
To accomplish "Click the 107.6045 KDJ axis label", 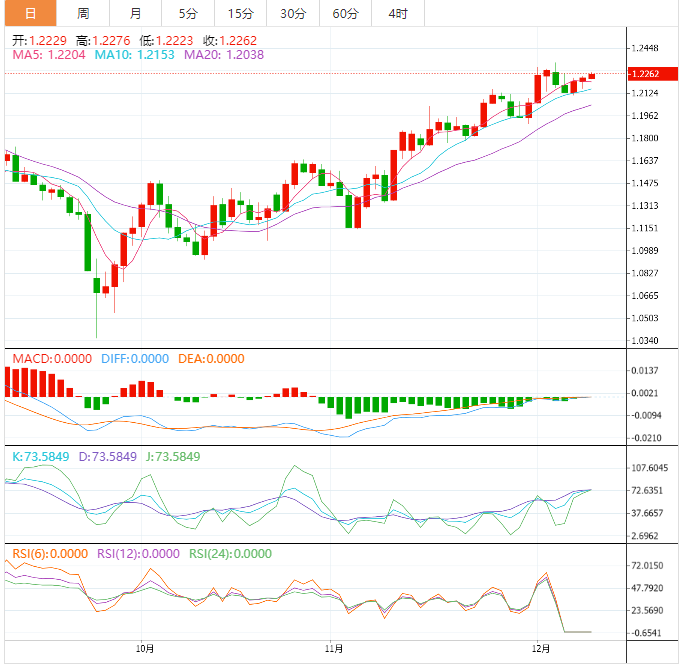I will 649,468.
